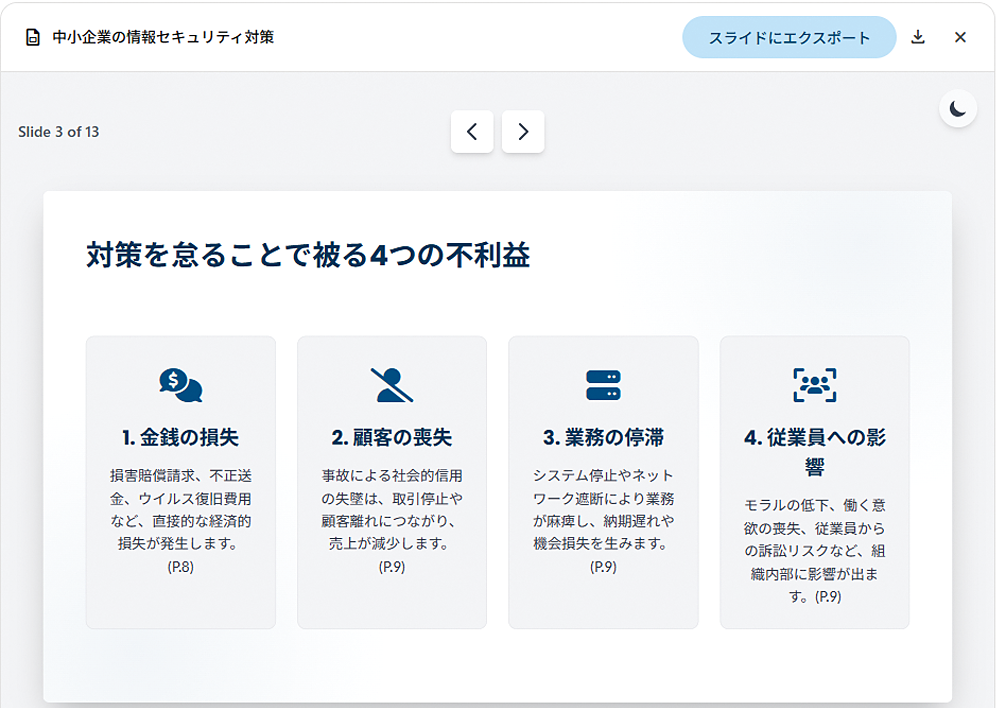
Task: Click the employees group icon
Action: coord(814,385)
